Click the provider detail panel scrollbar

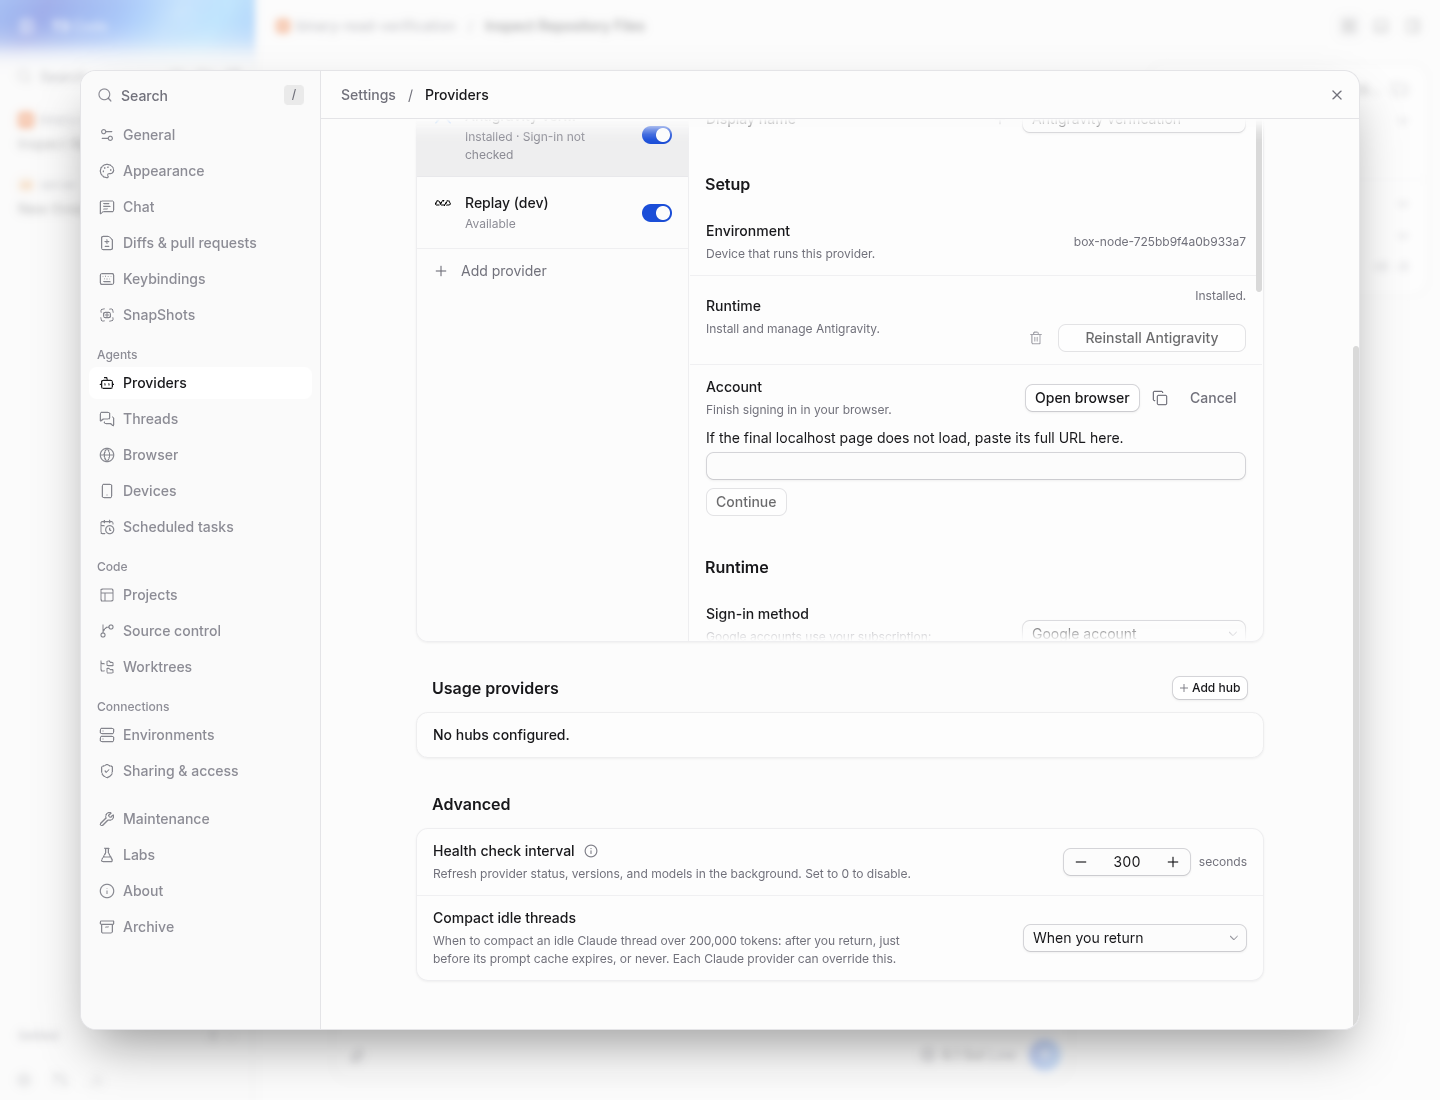[x=1259, y=207]
